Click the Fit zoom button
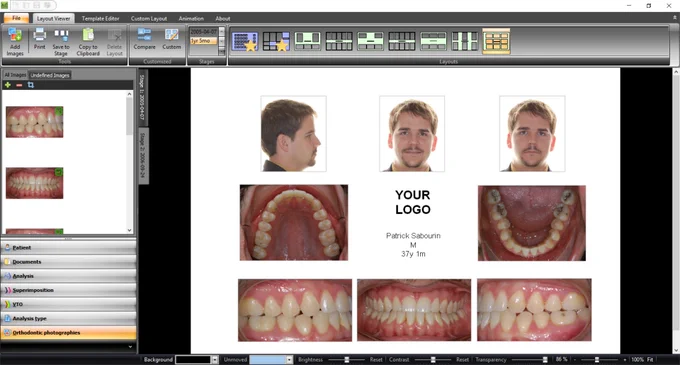Viewport: 680px width, 365px height. 650,360
